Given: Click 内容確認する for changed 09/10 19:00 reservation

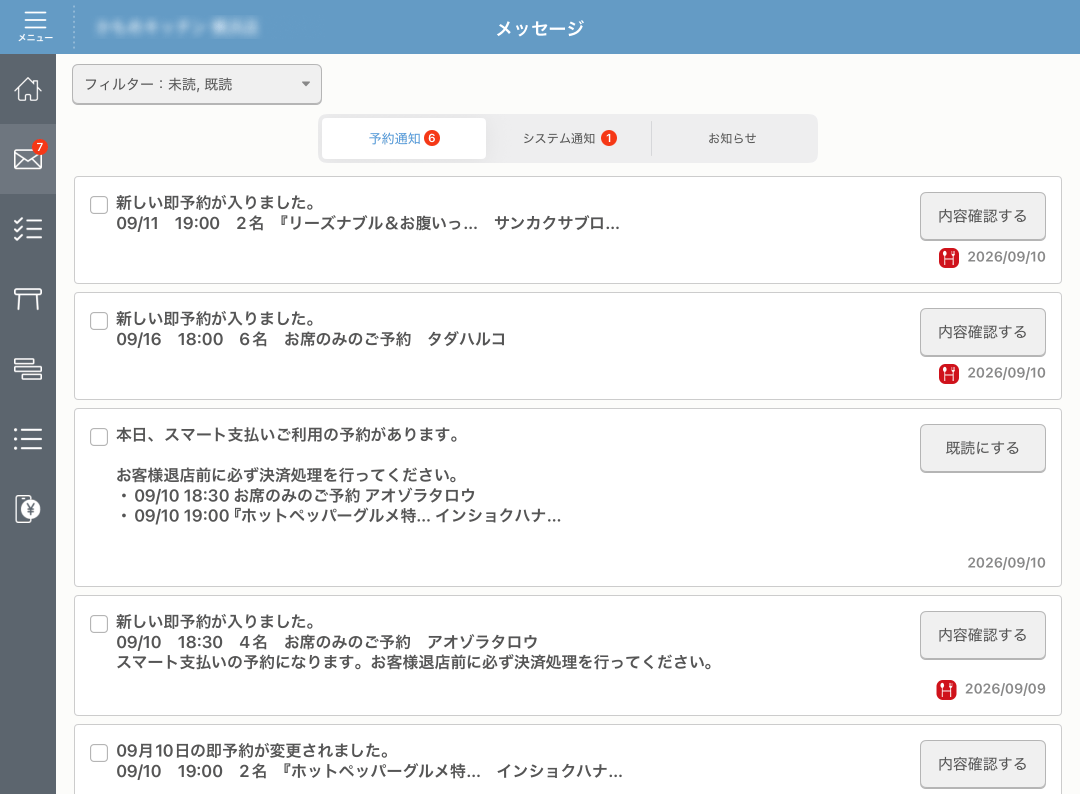Looking at the screenshot, I should pos(982,764).
